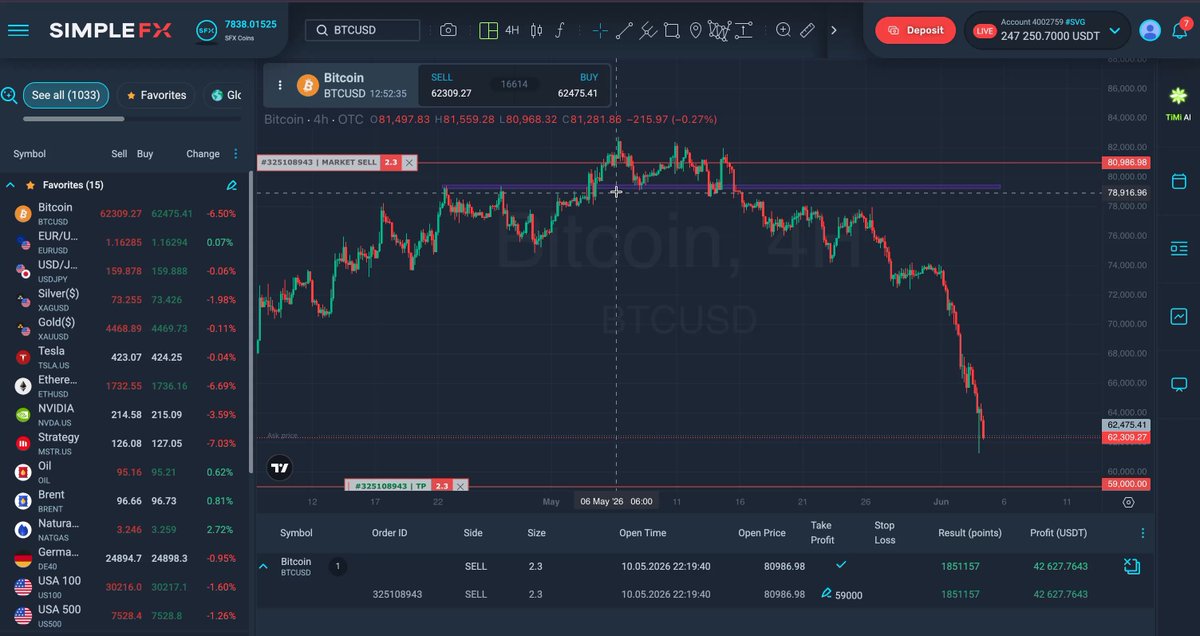Click the zoom in magnifier tool
The image size is (1200, 636).
[x=784, y=30]
